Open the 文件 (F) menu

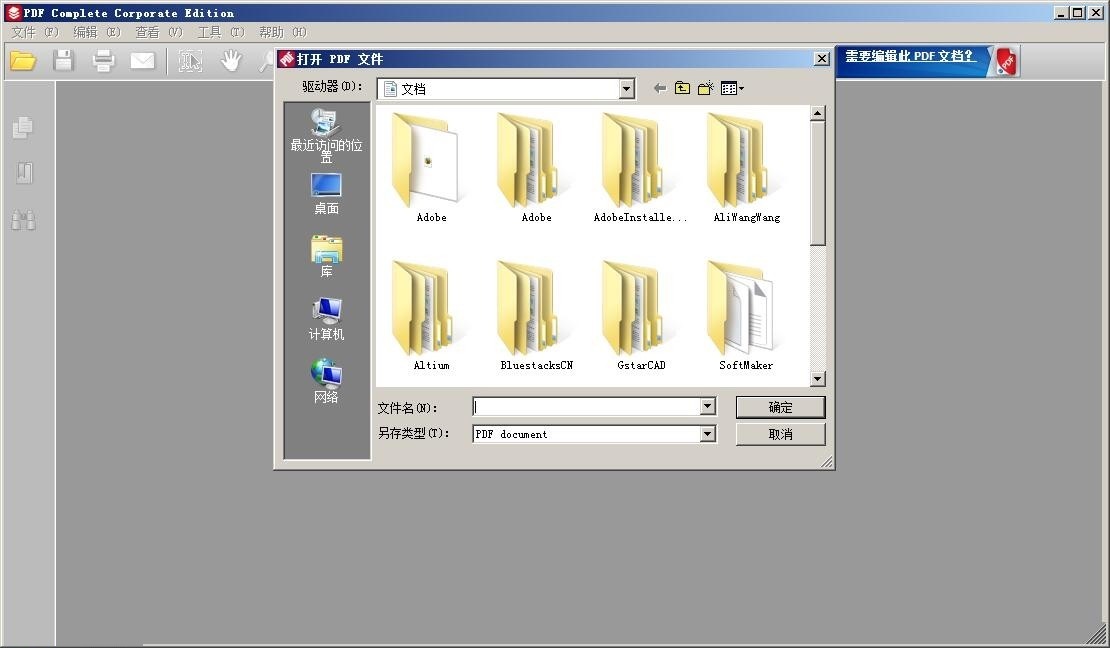35,32
